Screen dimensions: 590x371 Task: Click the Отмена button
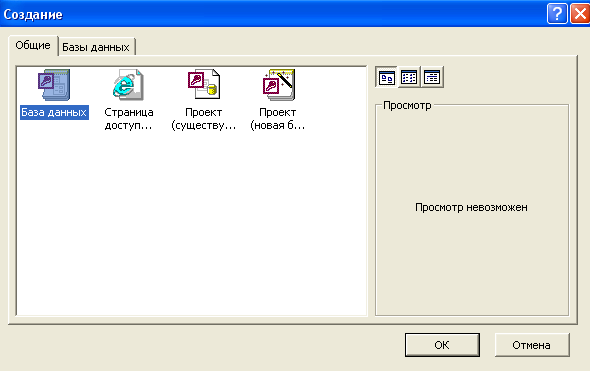(x=532, y=345)
